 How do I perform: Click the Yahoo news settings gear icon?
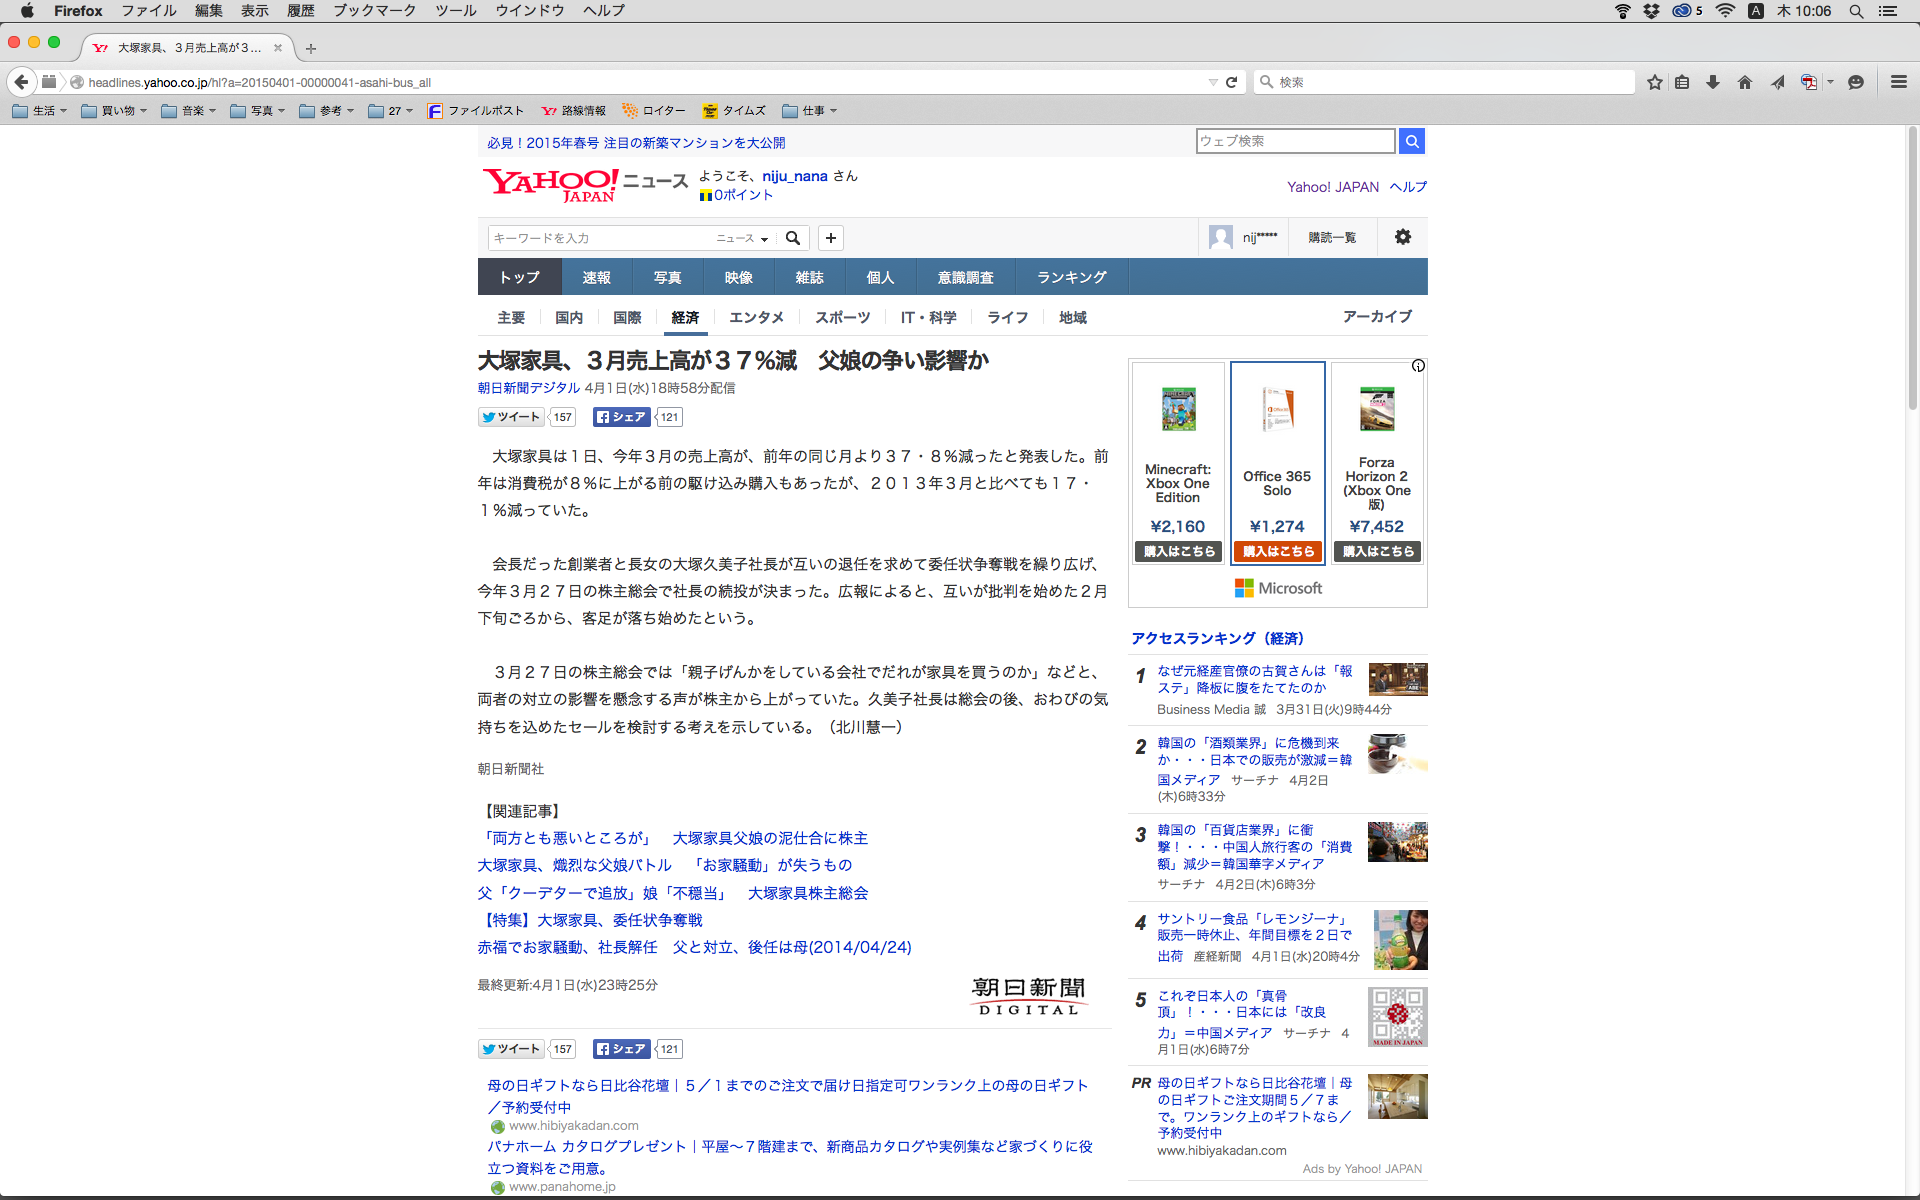pyautogui.click(x=1403, y=237)
